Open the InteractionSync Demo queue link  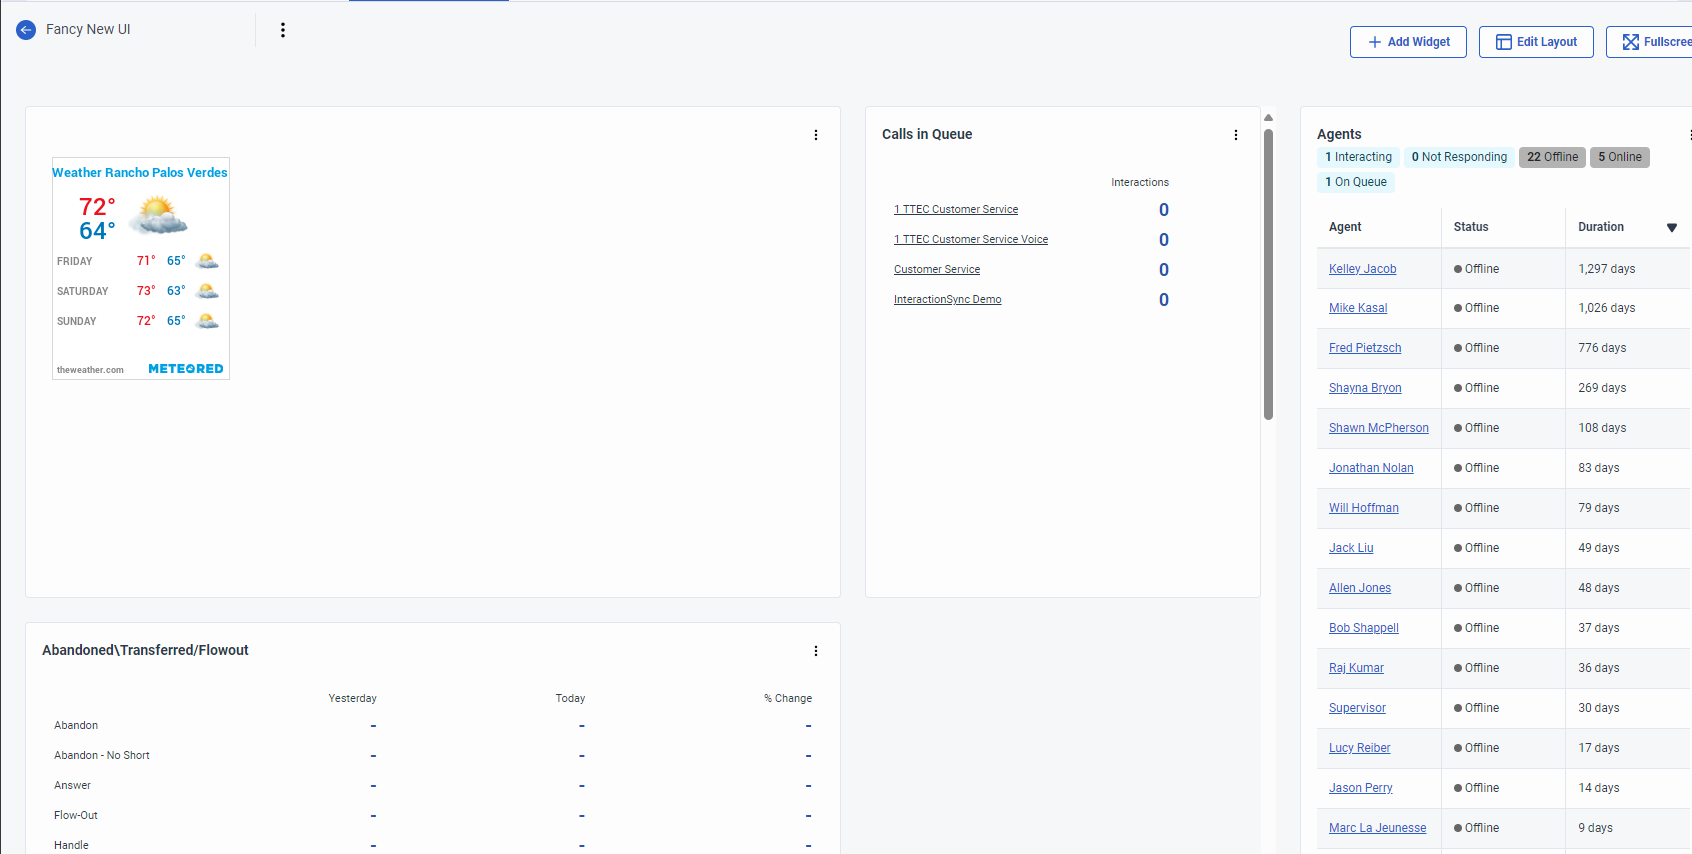[x=947, y=300]
